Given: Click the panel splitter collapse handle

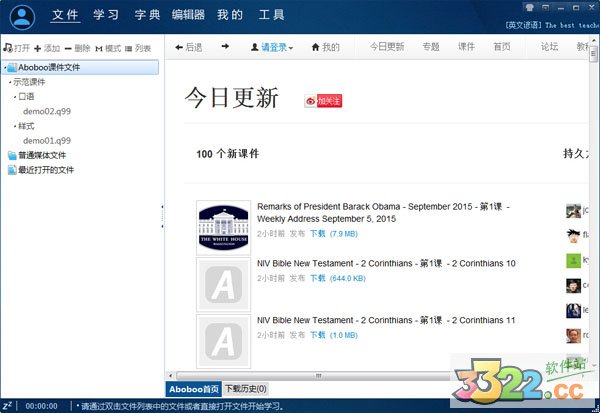Looking at the screenshot, I should (x=162, y=217).
